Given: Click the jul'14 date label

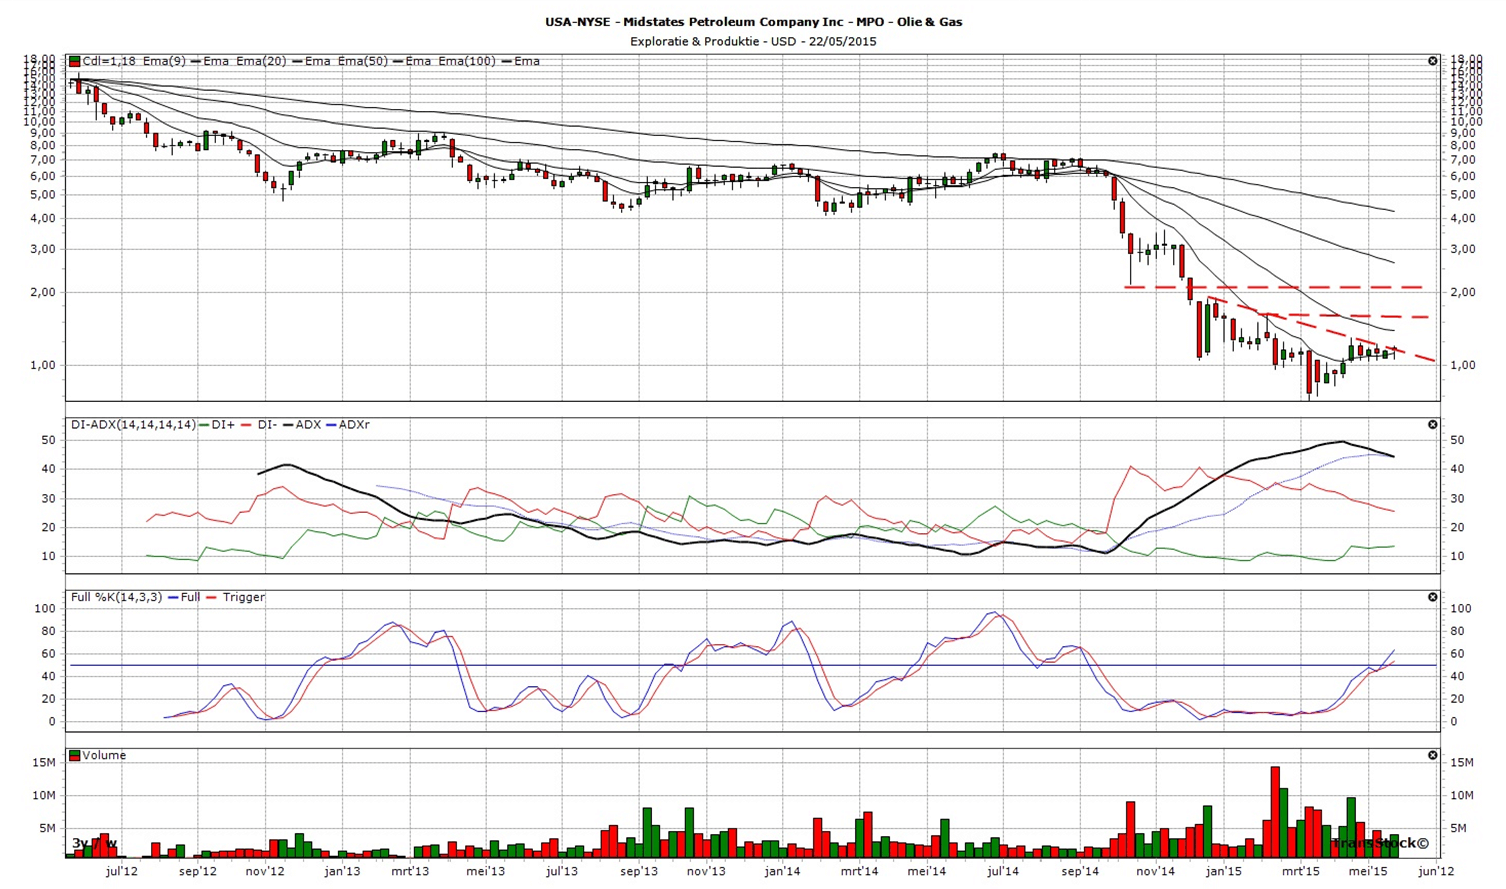Looking at the screenshot, I should 1002,871.
